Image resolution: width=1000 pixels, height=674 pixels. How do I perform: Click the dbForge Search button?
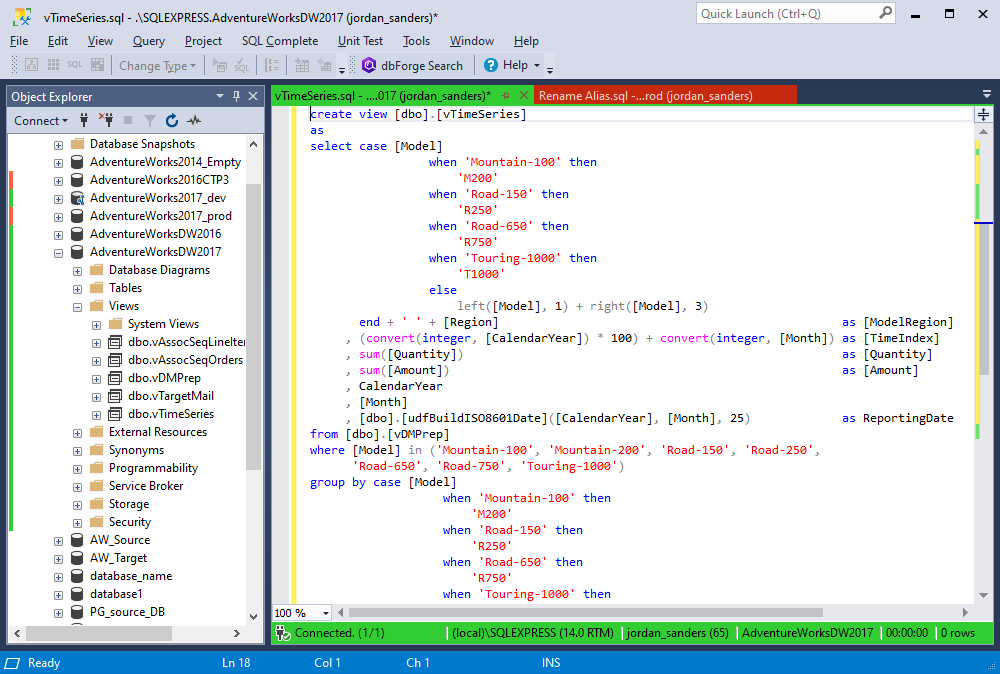[x=413, y=65]
